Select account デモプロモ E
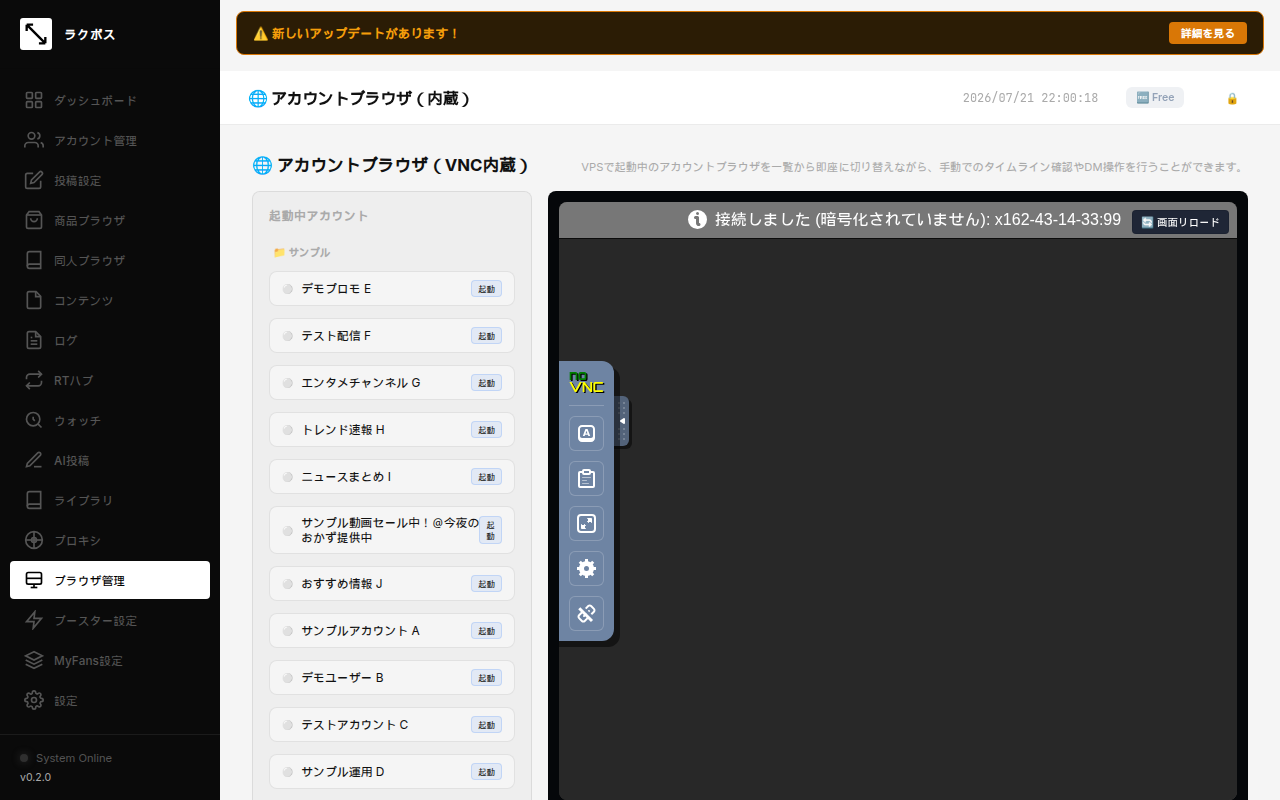This screenshot has height=800, width=1280. (x=392, y=289)
